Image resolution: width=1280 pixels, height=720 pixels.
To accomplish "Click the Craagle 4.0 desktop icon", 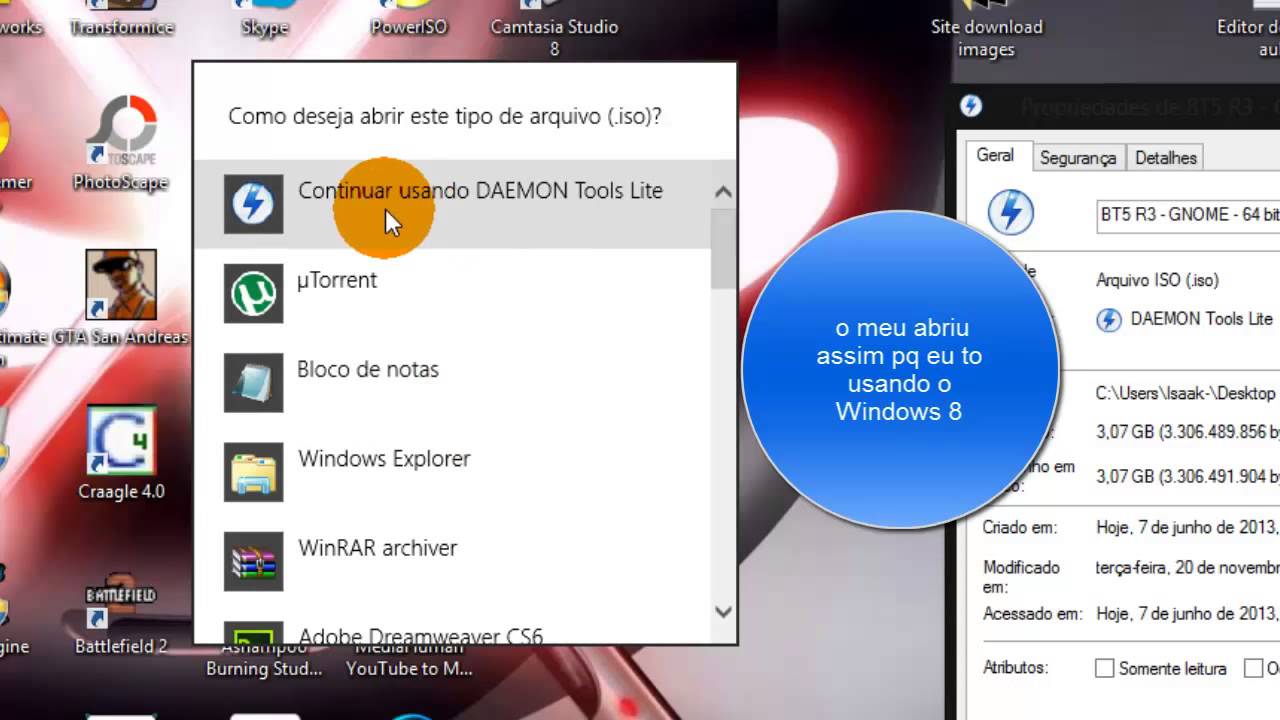I will 121,453.
